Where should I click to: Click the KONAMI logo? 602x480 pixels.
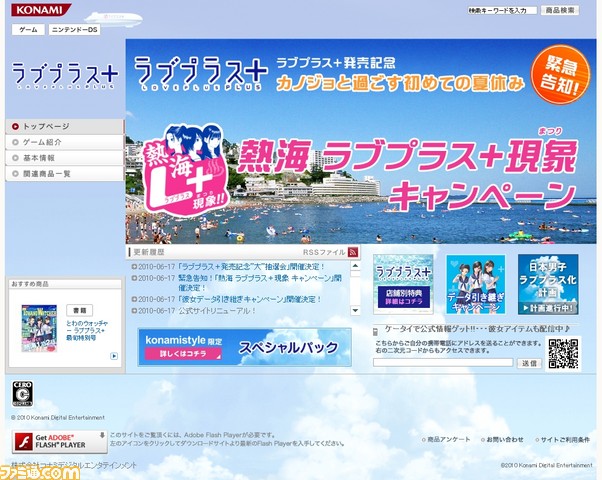pos(41,10)
